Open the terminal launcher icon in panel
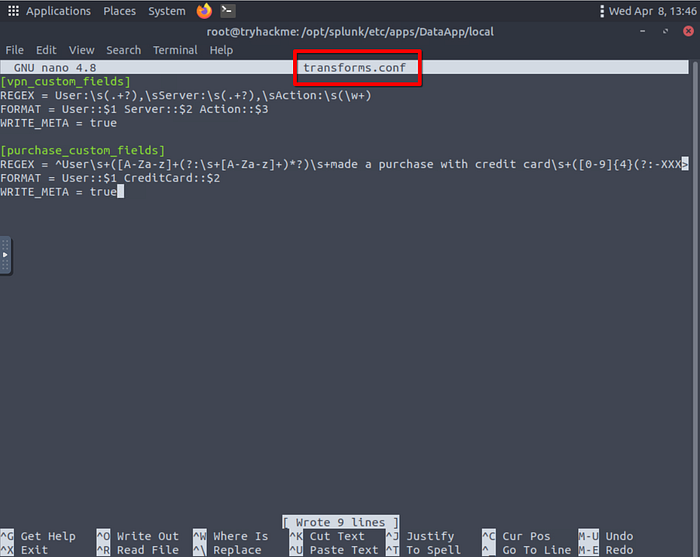This screenshot has width=700, height=557. (x=228, y=11)
